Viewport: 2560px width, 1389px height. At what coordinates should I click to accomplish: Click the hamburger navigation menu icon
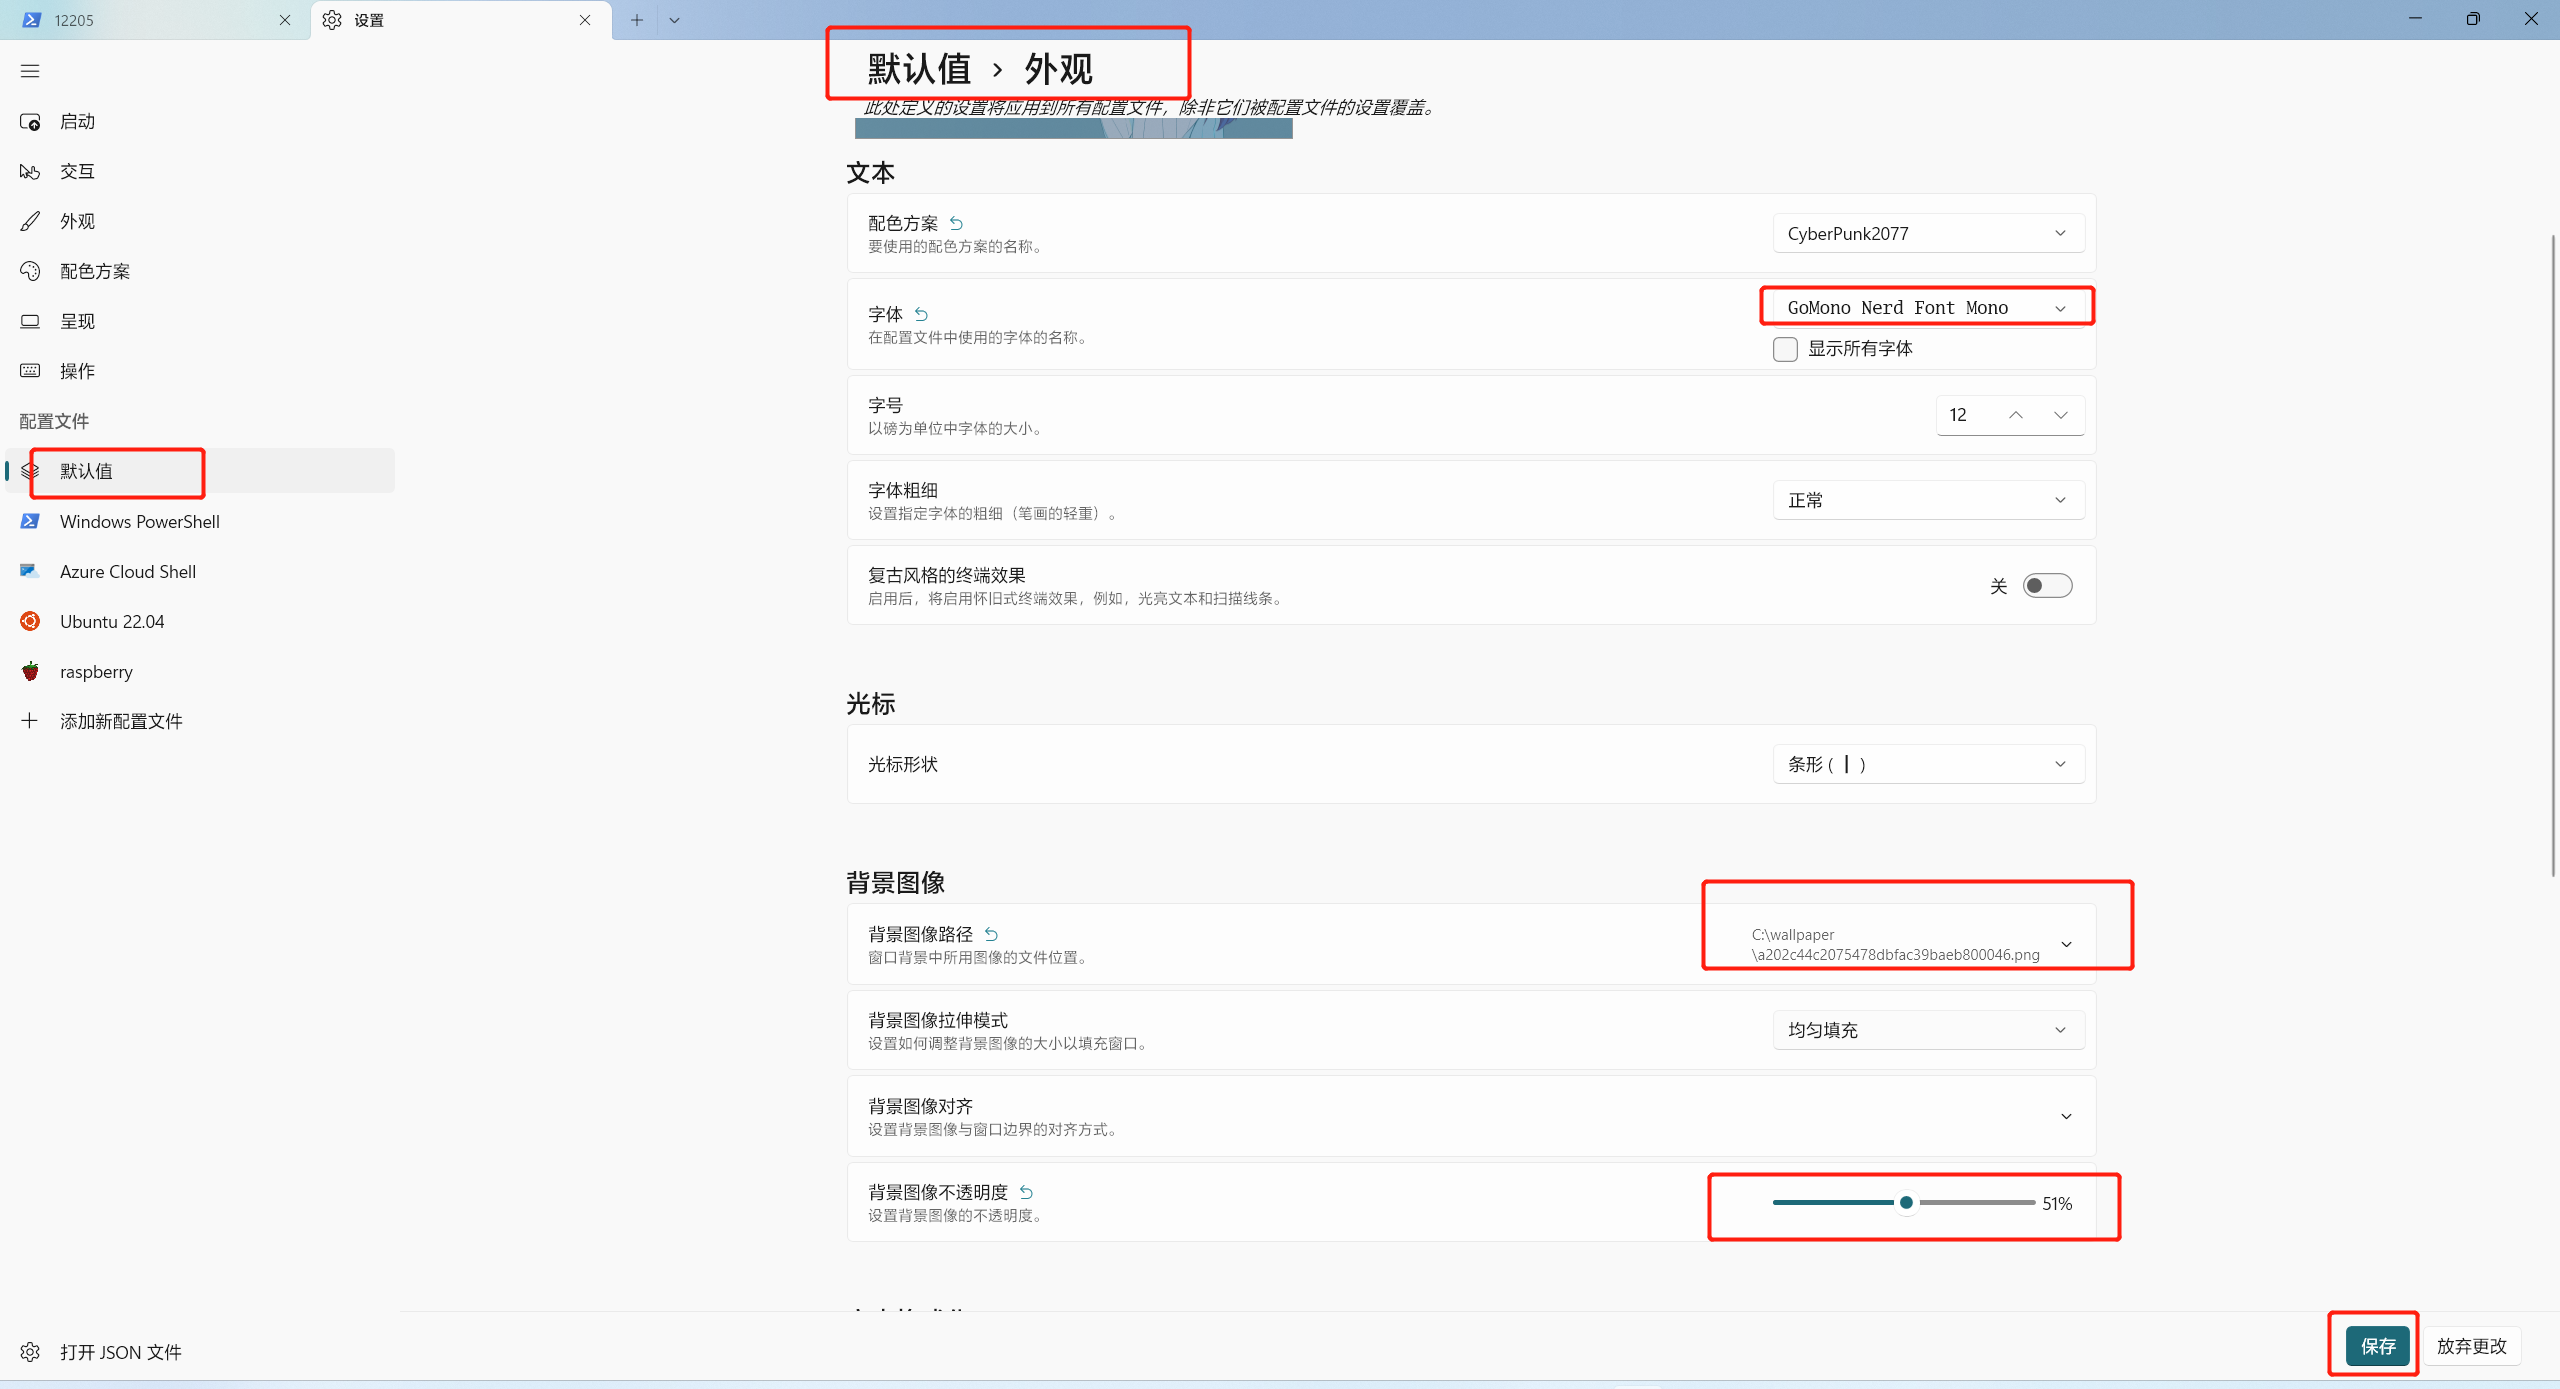[30, 71]
